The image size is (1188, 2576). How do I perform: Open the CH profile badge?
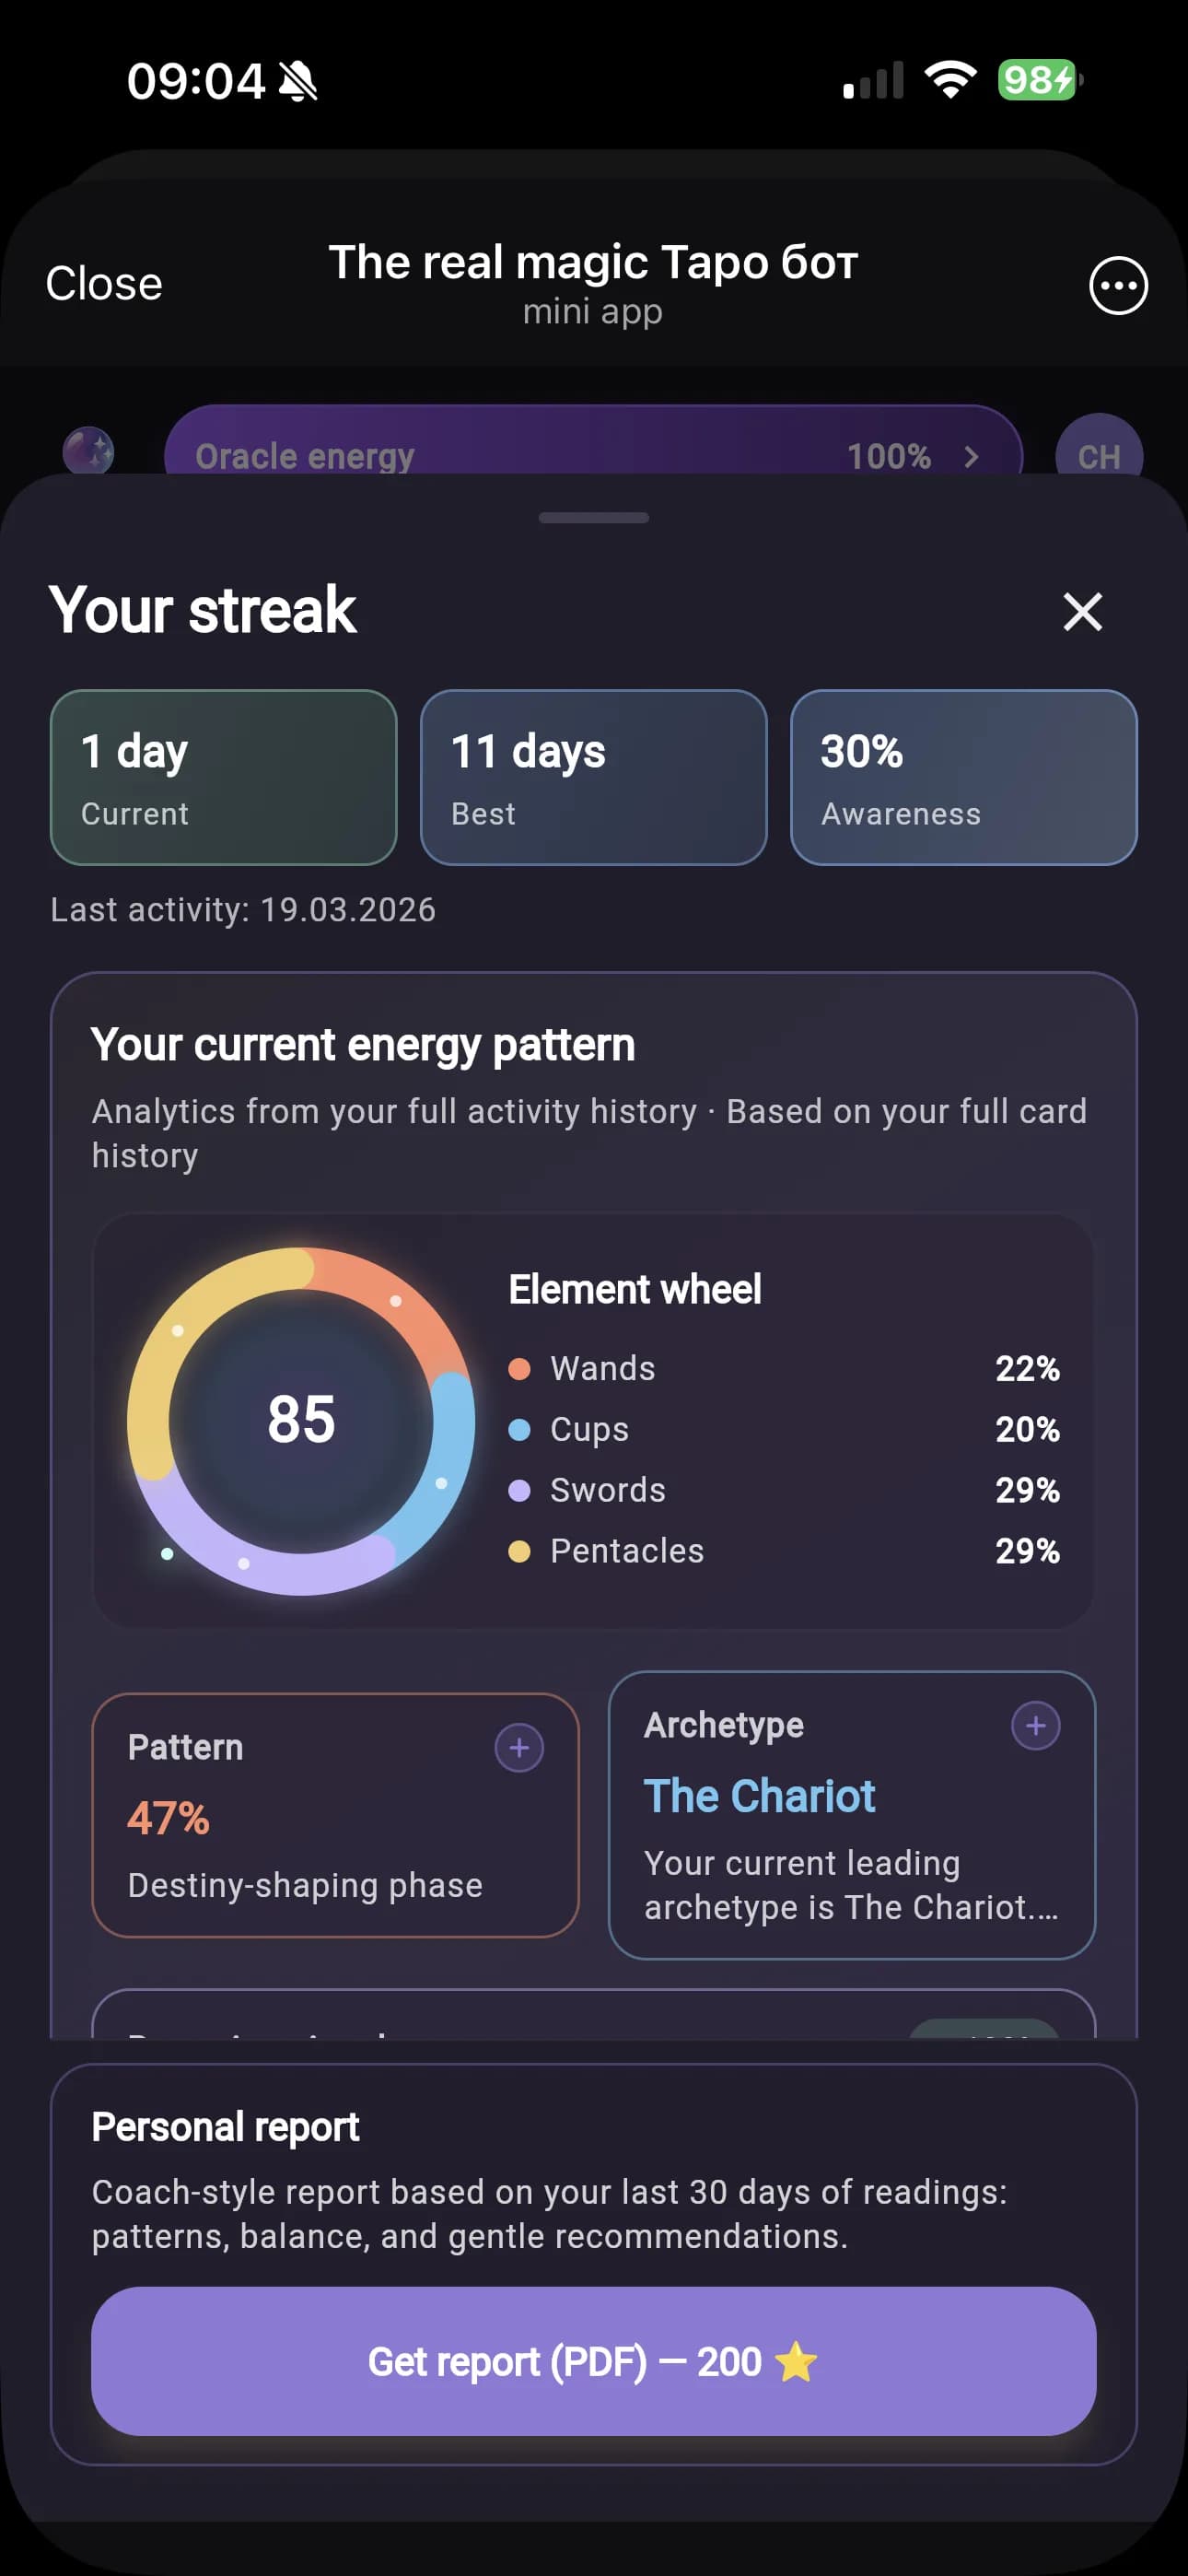(1098, 455)
